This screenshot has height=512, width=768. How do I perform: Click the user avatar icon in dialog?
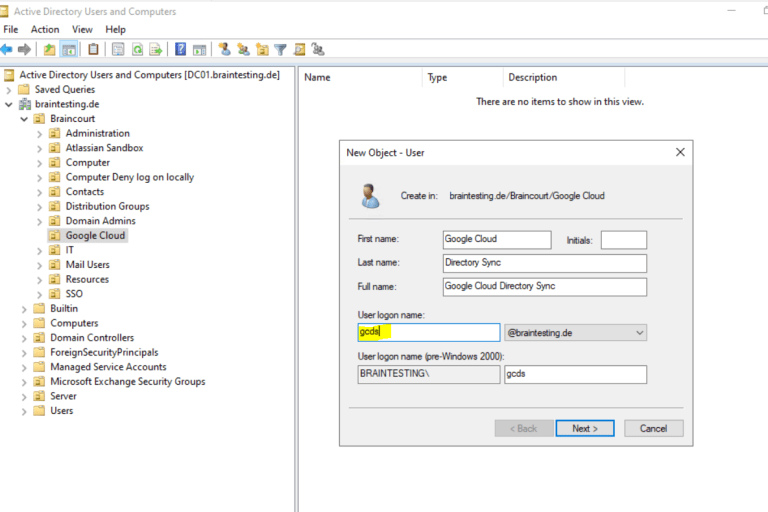(370, 195)
